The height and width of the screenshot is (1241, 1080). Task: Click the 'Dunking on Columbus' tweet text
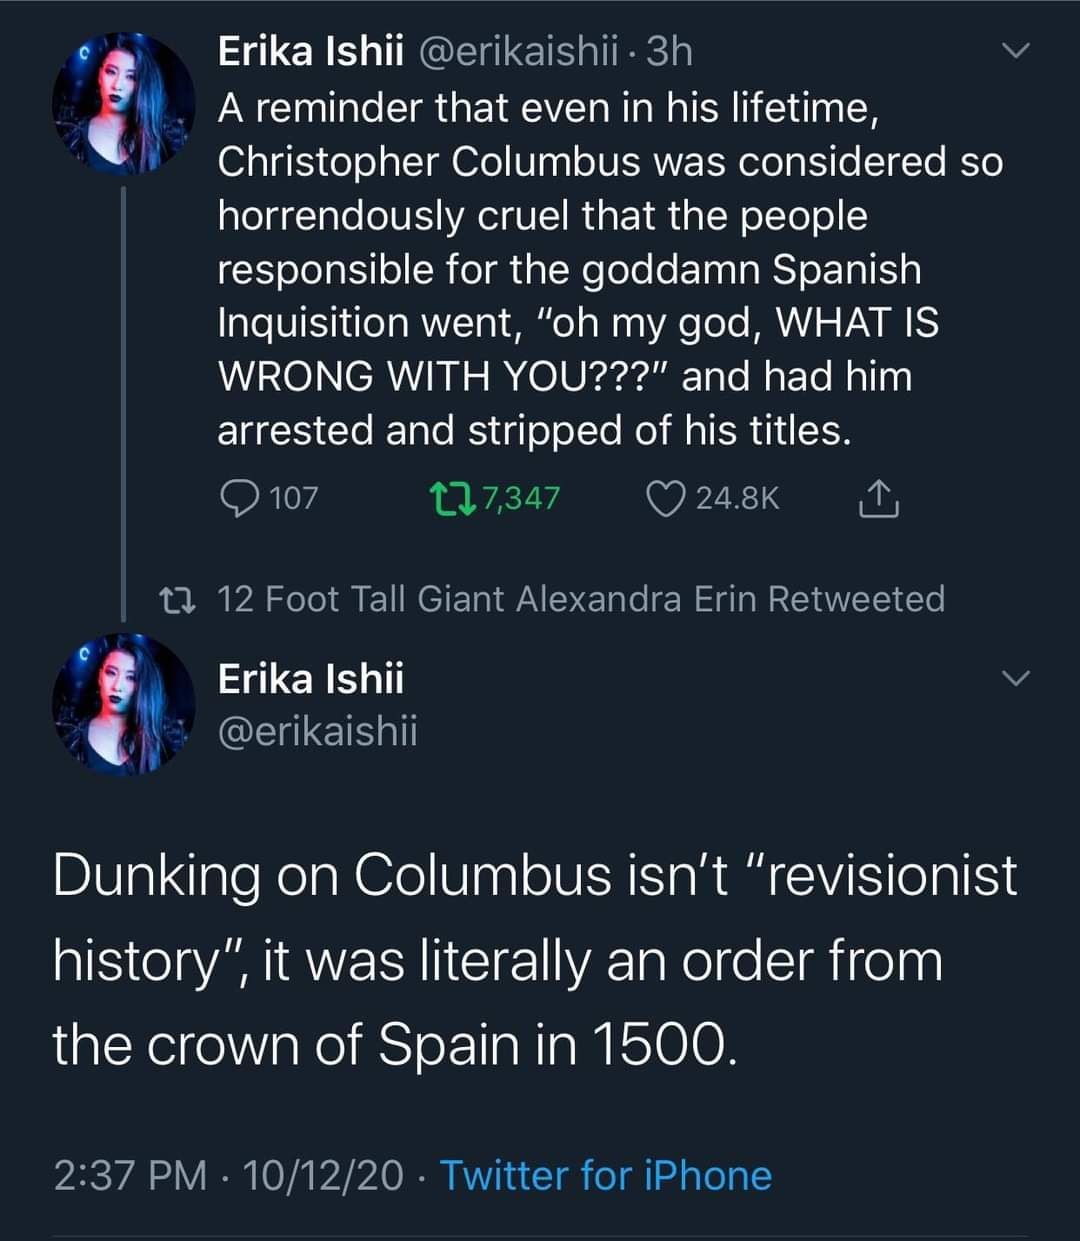pyautogui.click(x=535, y=960)
